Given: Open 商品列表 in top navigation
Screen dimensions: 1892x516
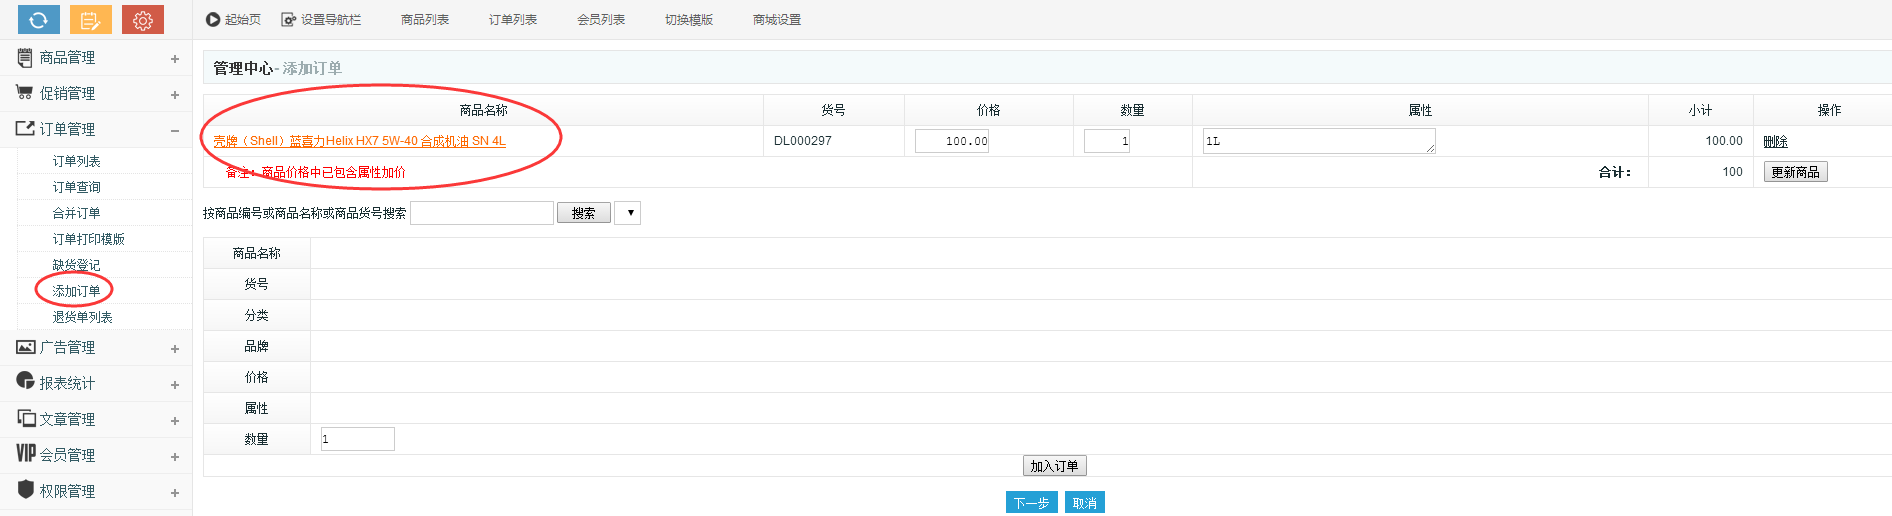Looking at the screenshot, I should 425,20.
